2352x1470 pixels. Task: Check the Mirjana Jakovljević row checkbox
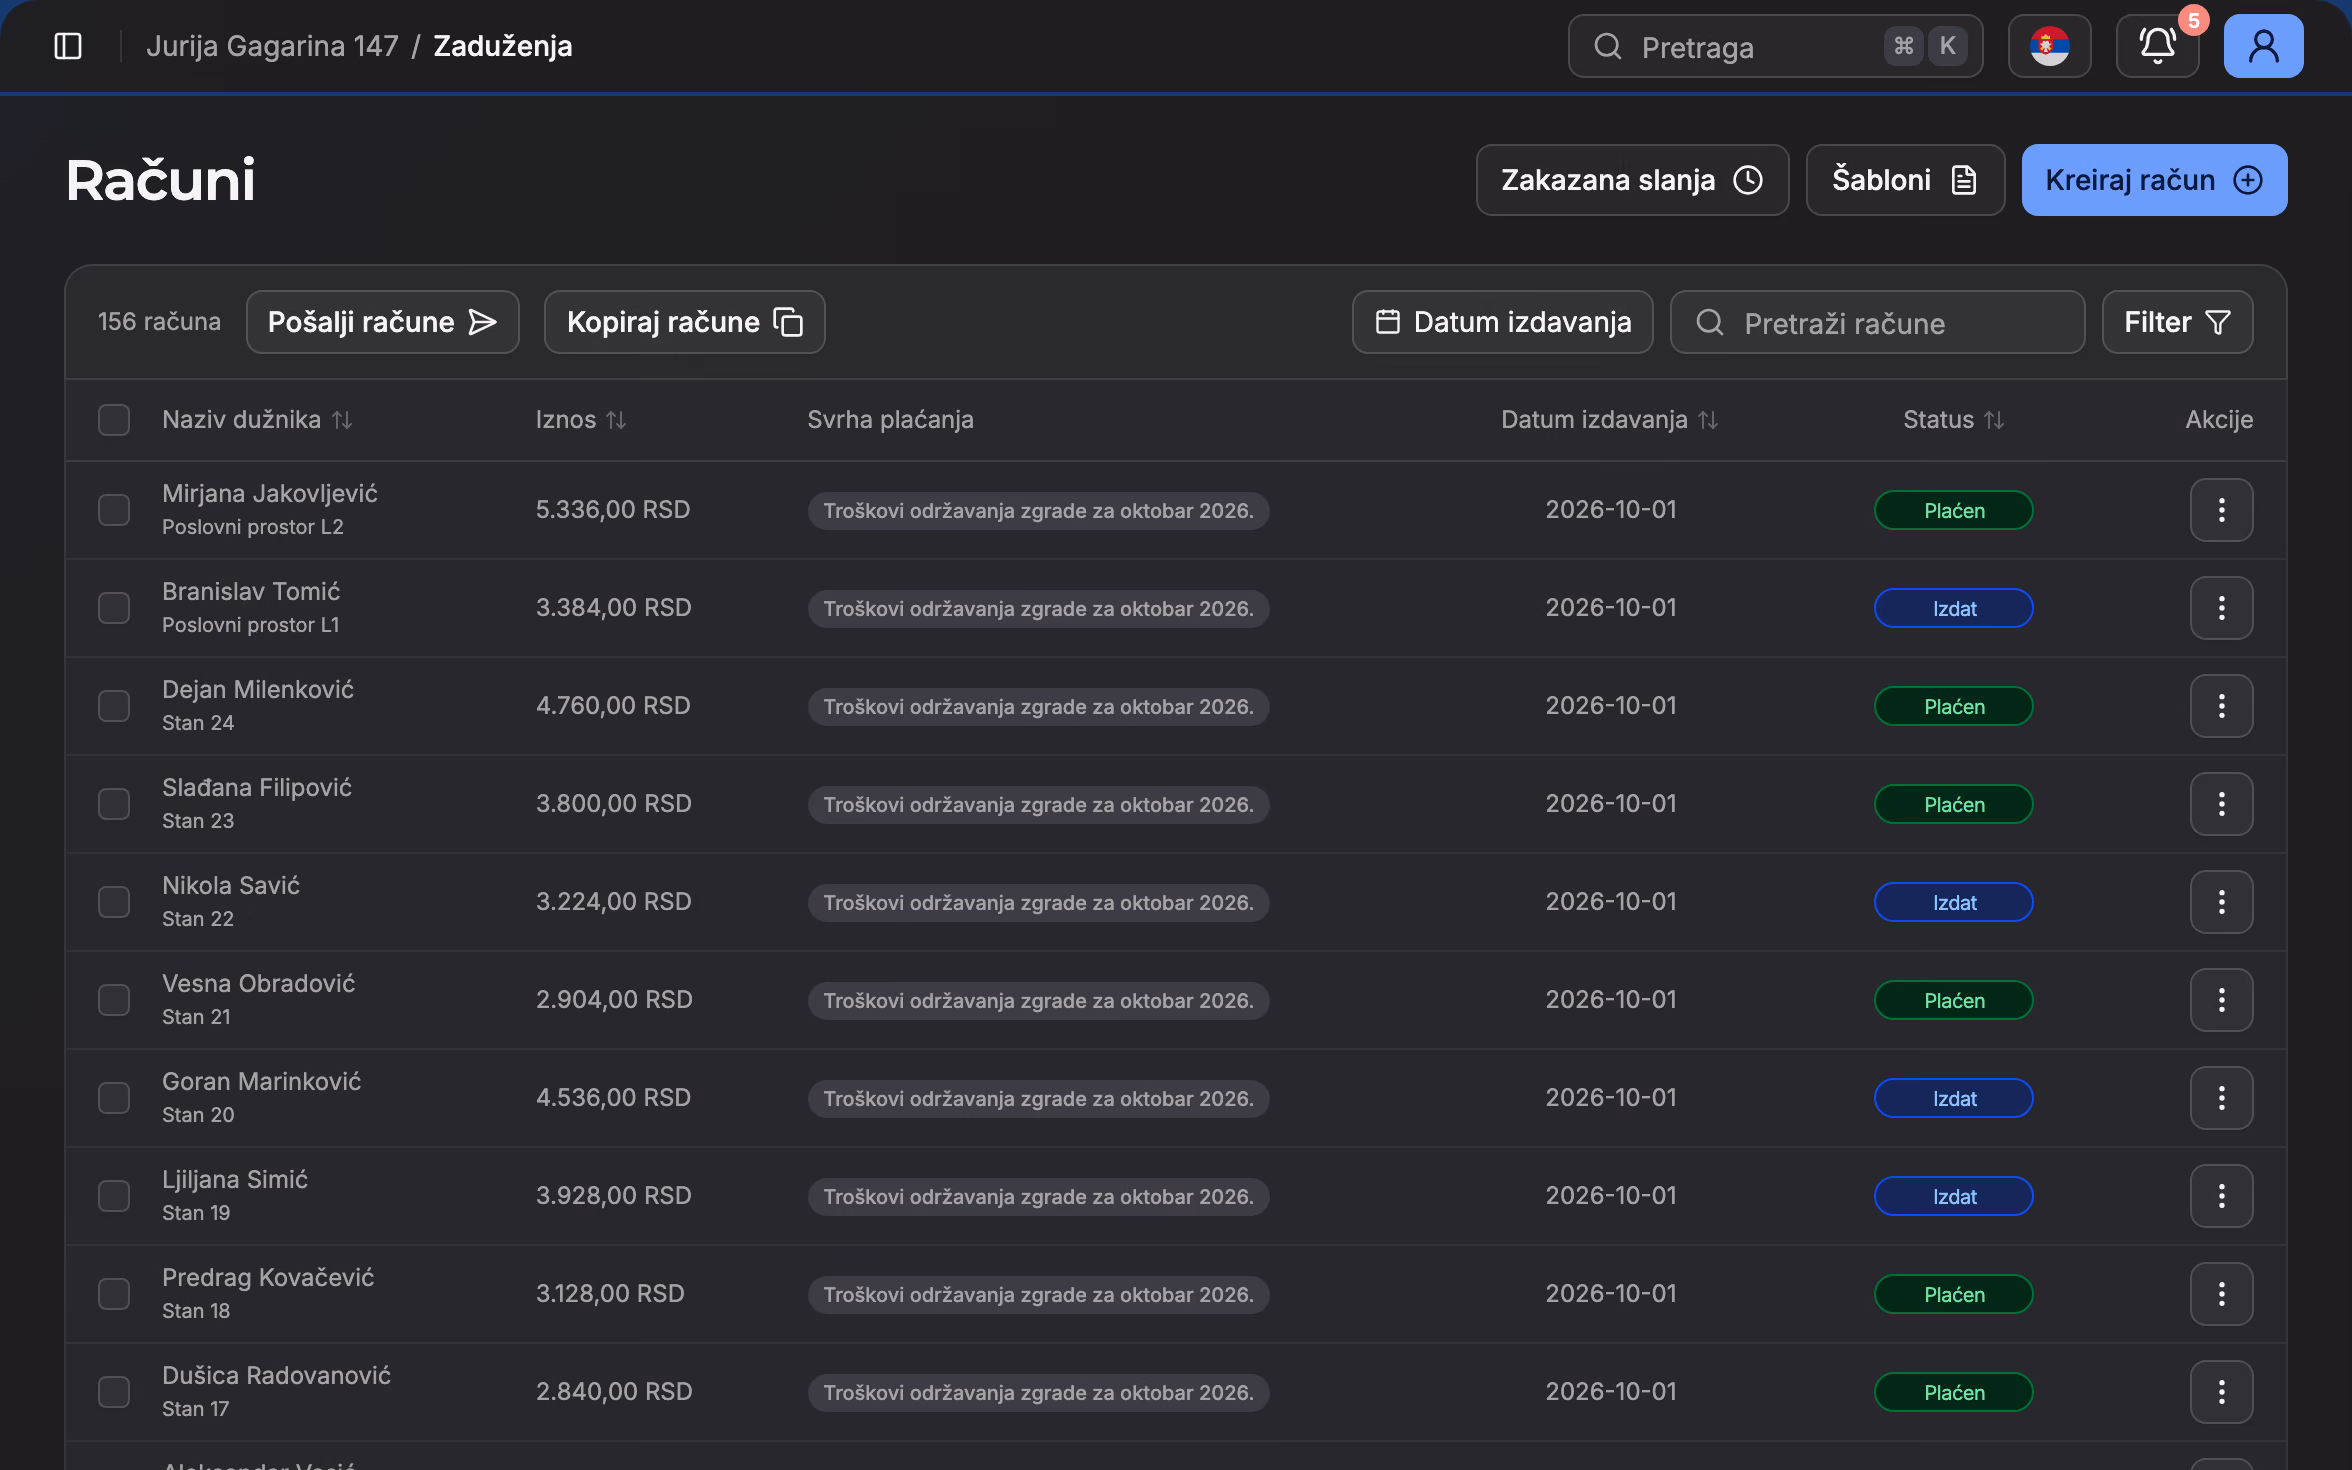tap(114, 510)
